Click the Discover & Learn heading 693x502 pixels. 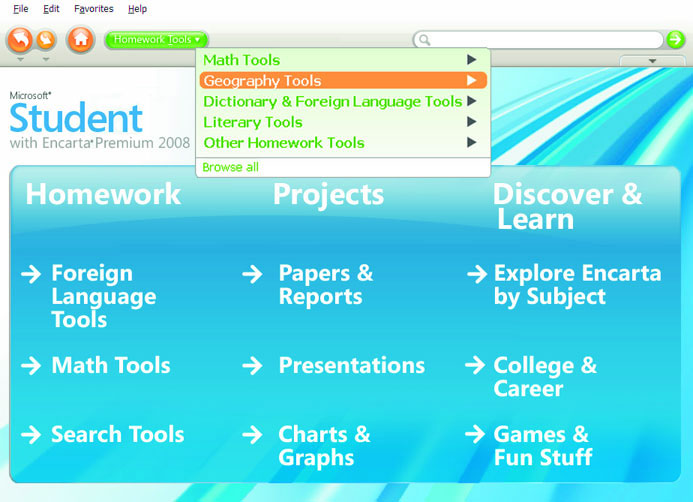tap(567, 206)
